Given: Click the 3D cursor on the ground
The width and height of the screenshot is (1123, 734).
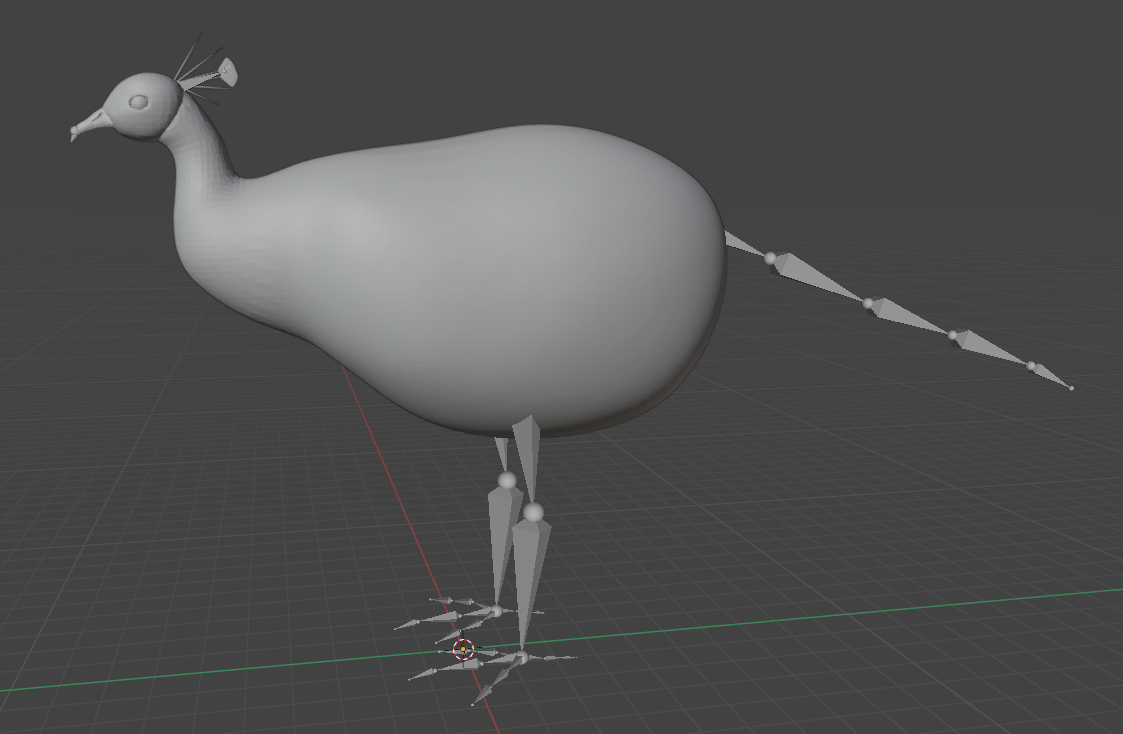Looking at the screenshot, I should [x=463, y=650].
